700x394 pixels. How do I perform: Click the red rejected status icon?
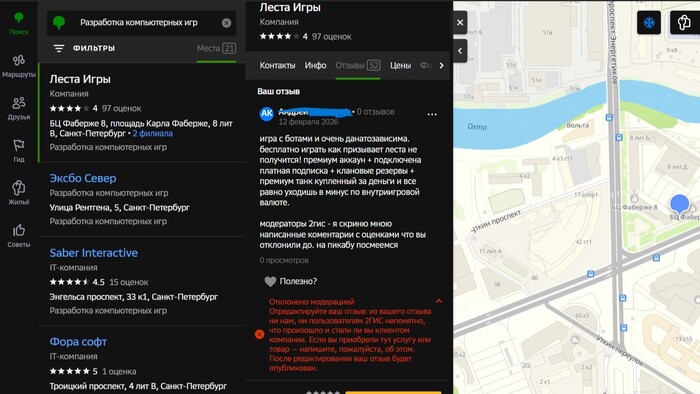pyautogui.click(x=259, y=334)
